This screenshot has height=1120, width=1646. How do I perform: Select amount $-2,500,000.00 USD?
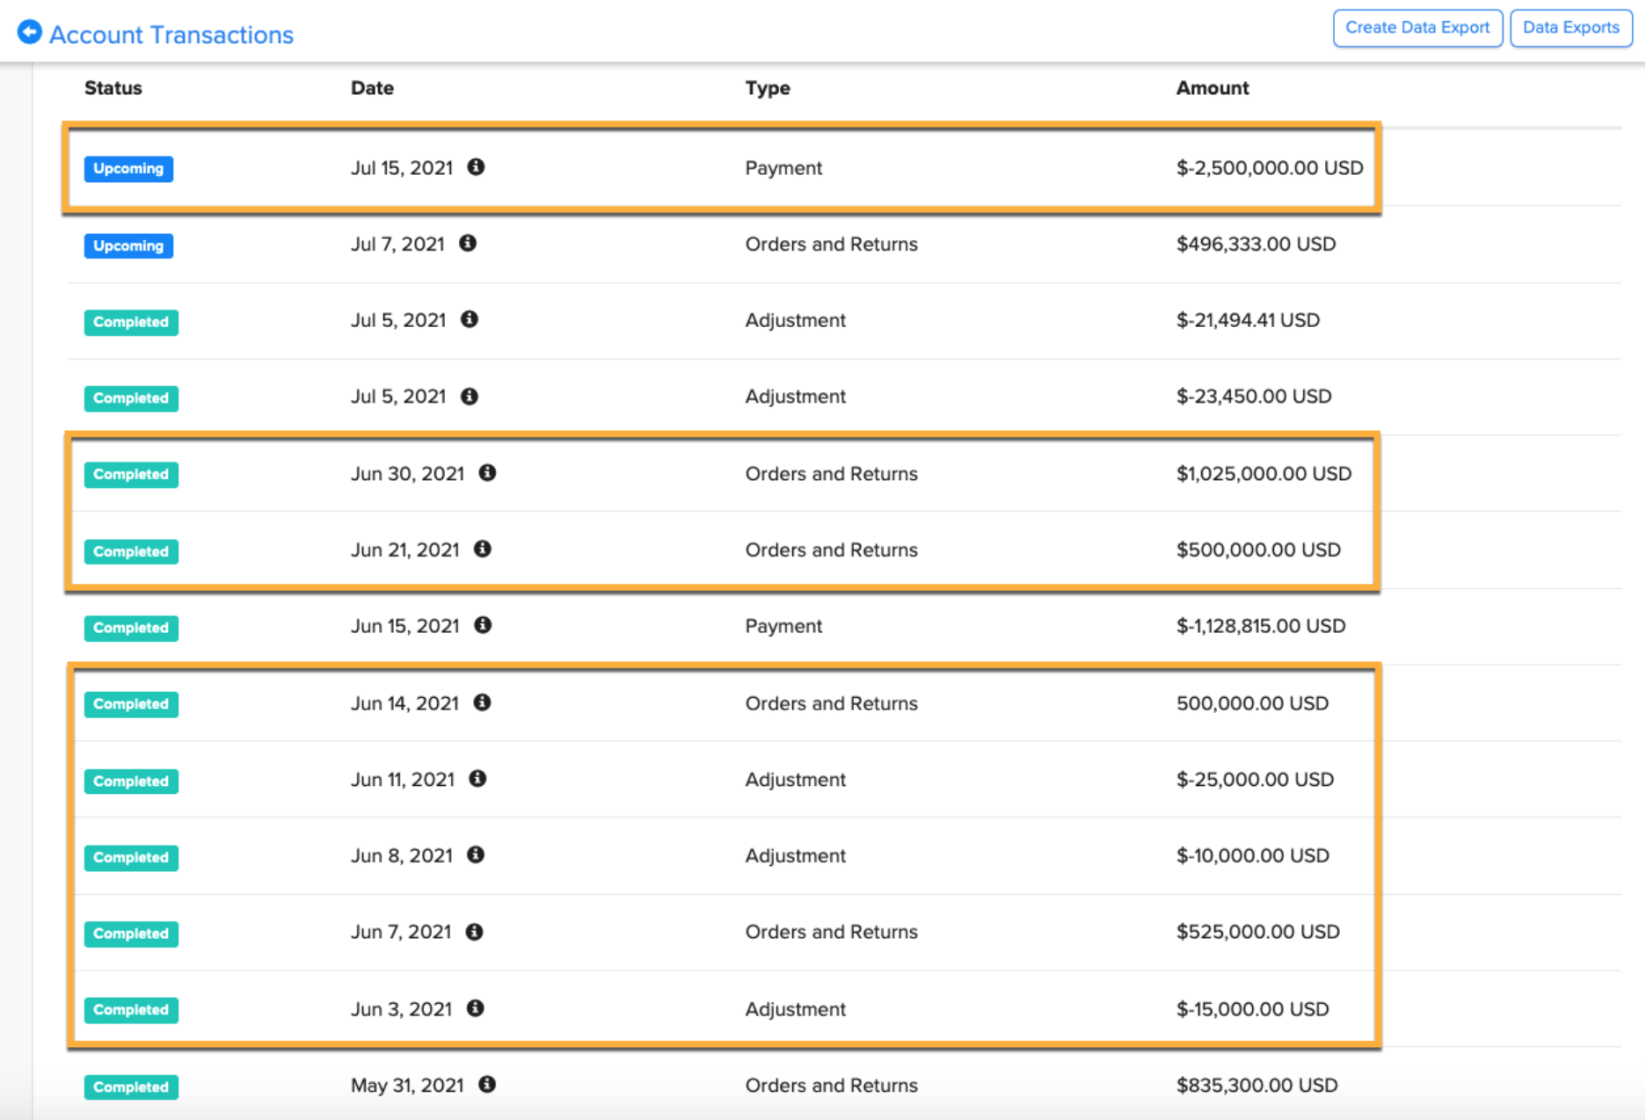pos(1269,168)
